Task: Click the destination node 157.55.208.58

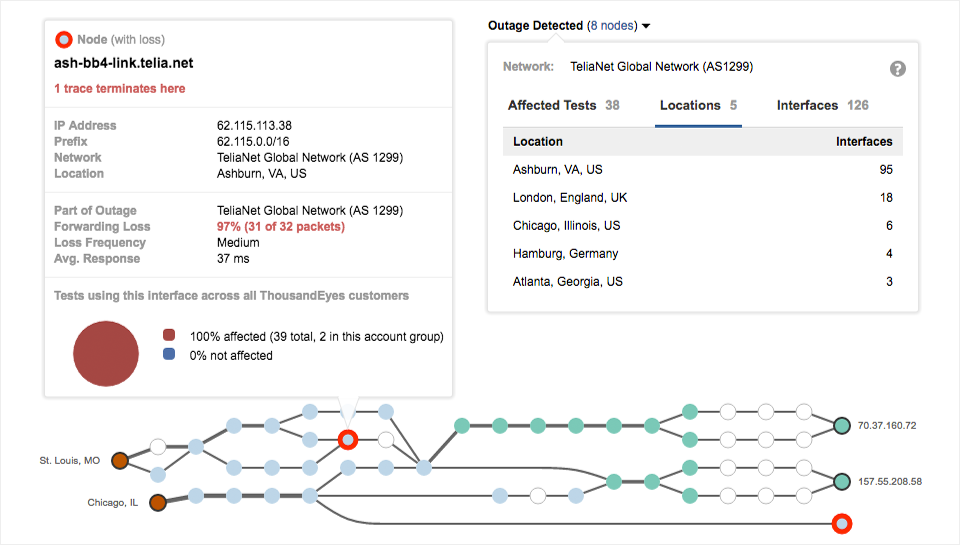Action: (842, 482)
